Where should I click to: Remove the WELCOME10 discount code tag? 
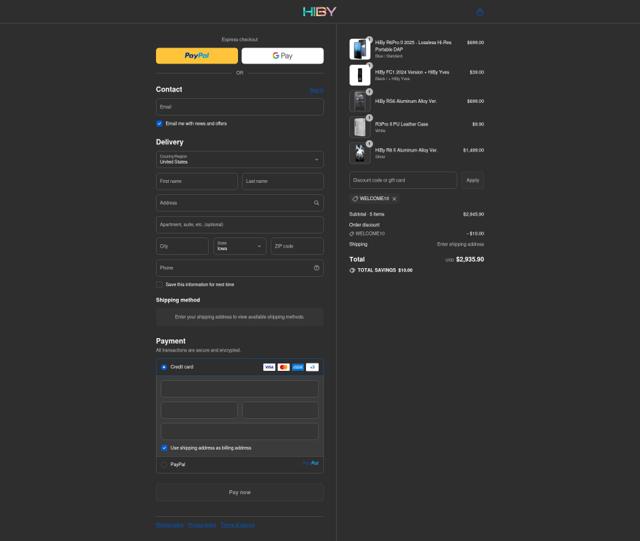click(394, 199)
